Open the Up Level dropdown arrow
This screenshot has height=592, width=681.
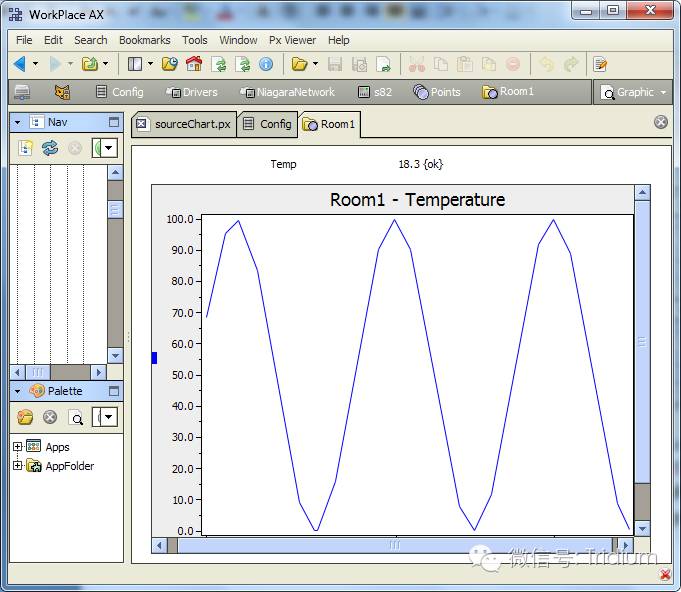click(x=106, y=64)
